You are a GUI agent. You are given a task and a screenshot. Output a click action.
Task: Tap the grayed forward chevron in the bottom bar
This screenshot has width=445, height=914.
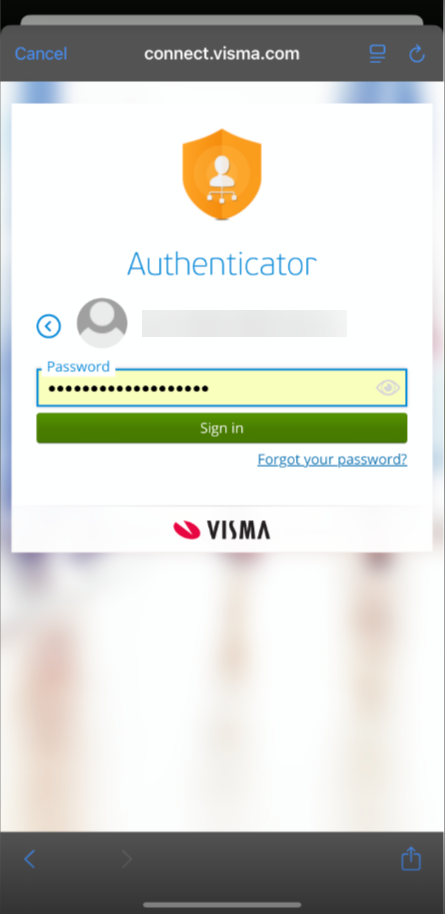click(127, 859)
